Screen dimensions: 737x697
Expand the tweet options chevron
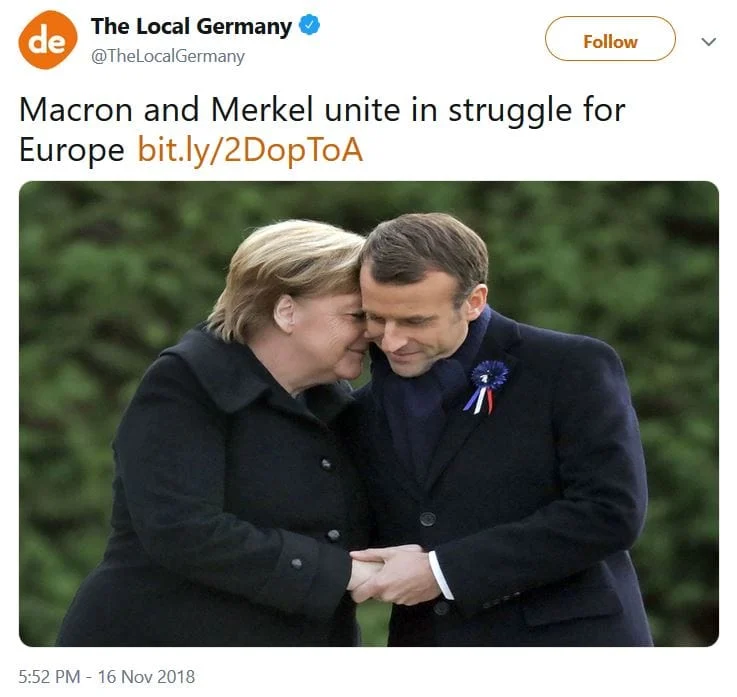[x=708, y=41]
